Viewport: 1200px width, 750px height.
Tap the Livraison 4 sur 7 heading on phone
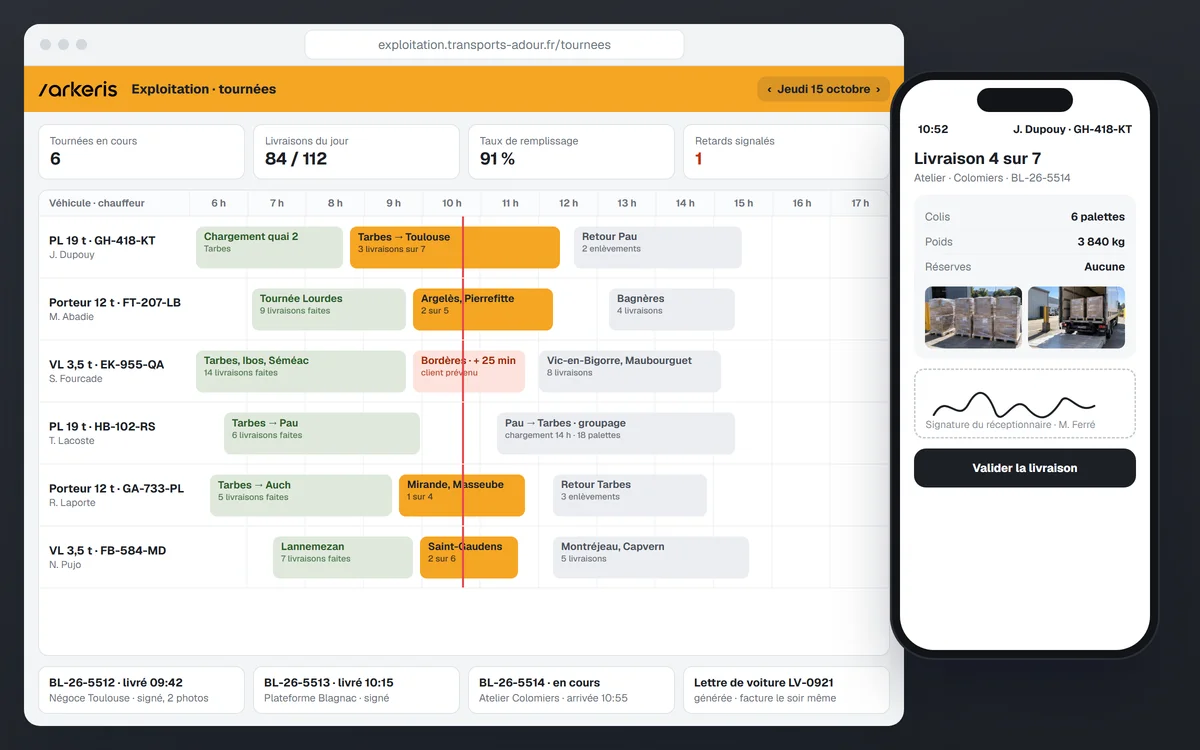click(978, 159)
